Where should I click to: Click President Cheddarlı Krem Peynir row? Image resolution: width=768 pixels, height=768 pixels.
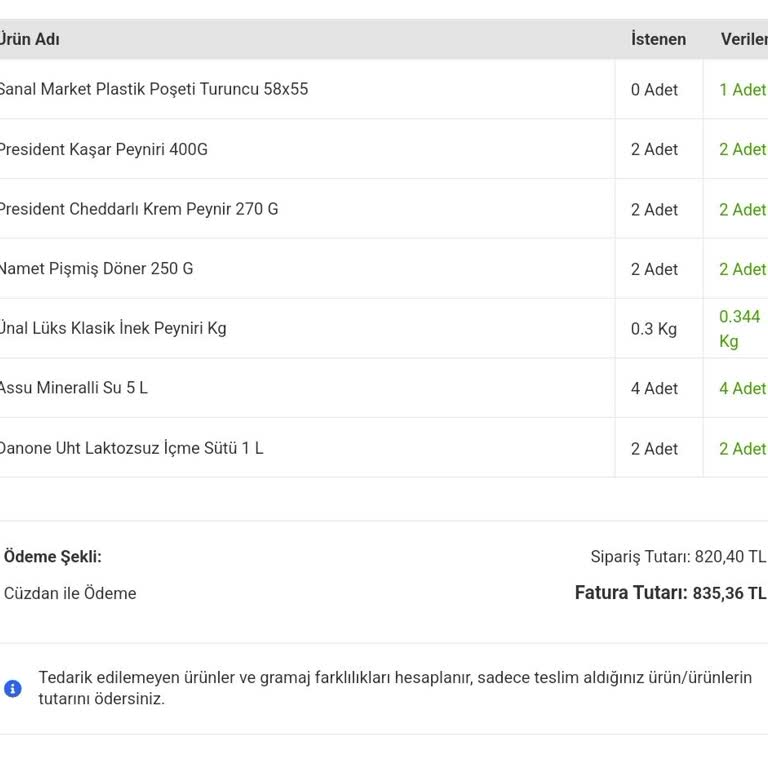137,209
